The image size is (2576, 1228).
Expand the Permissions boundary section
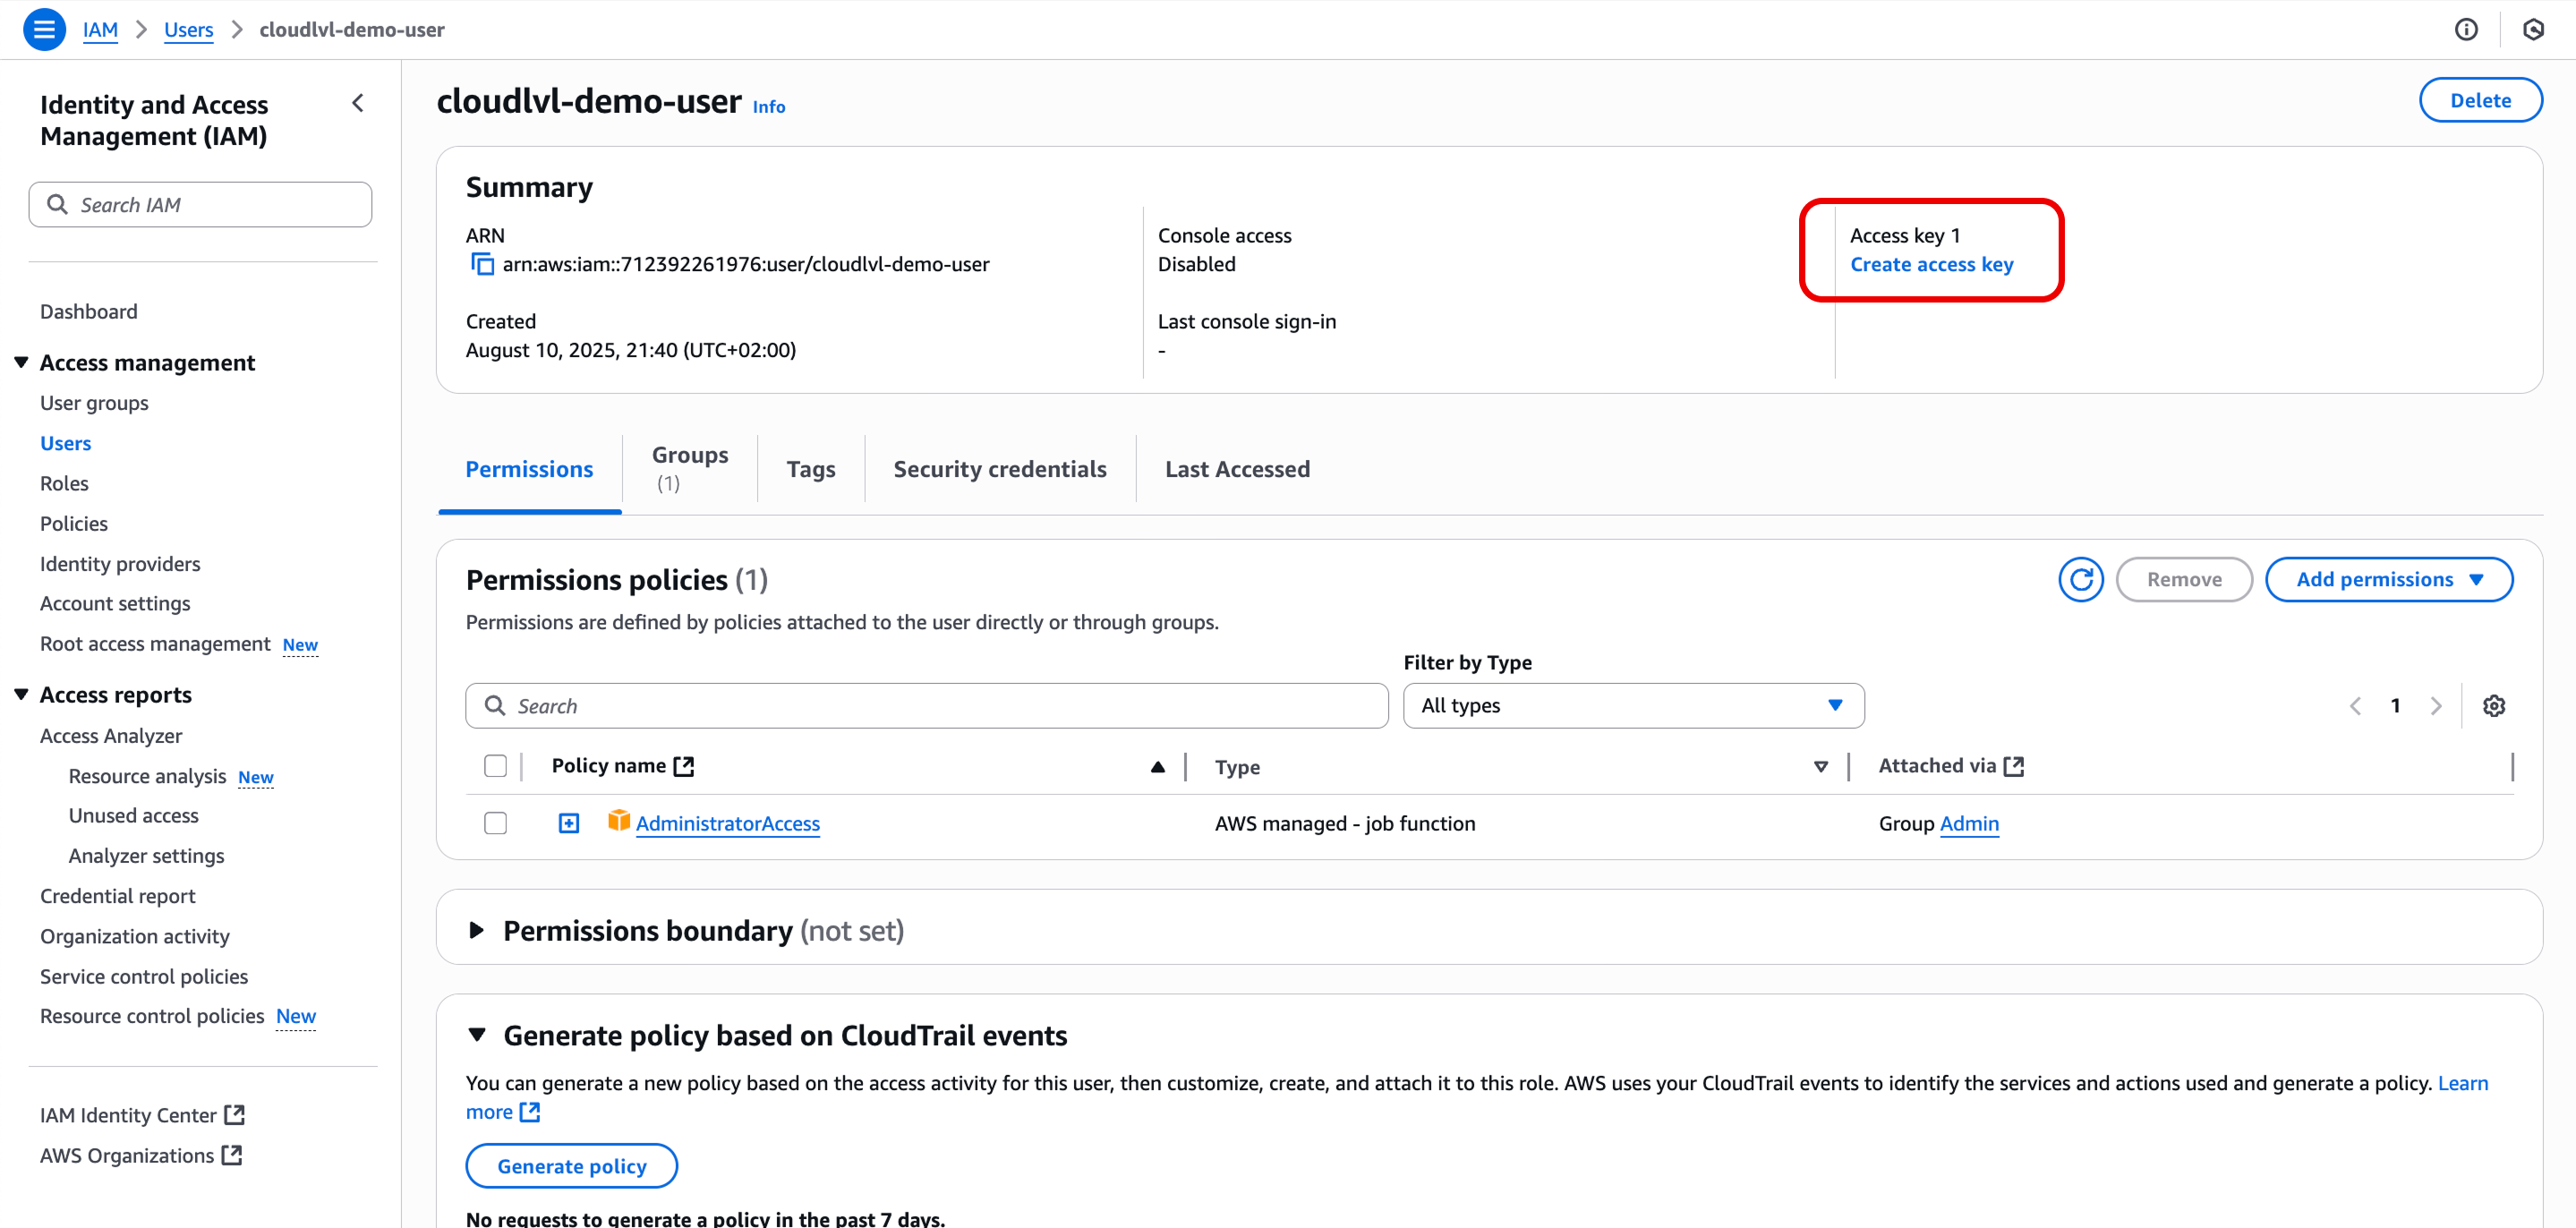[x=477, y=929]
